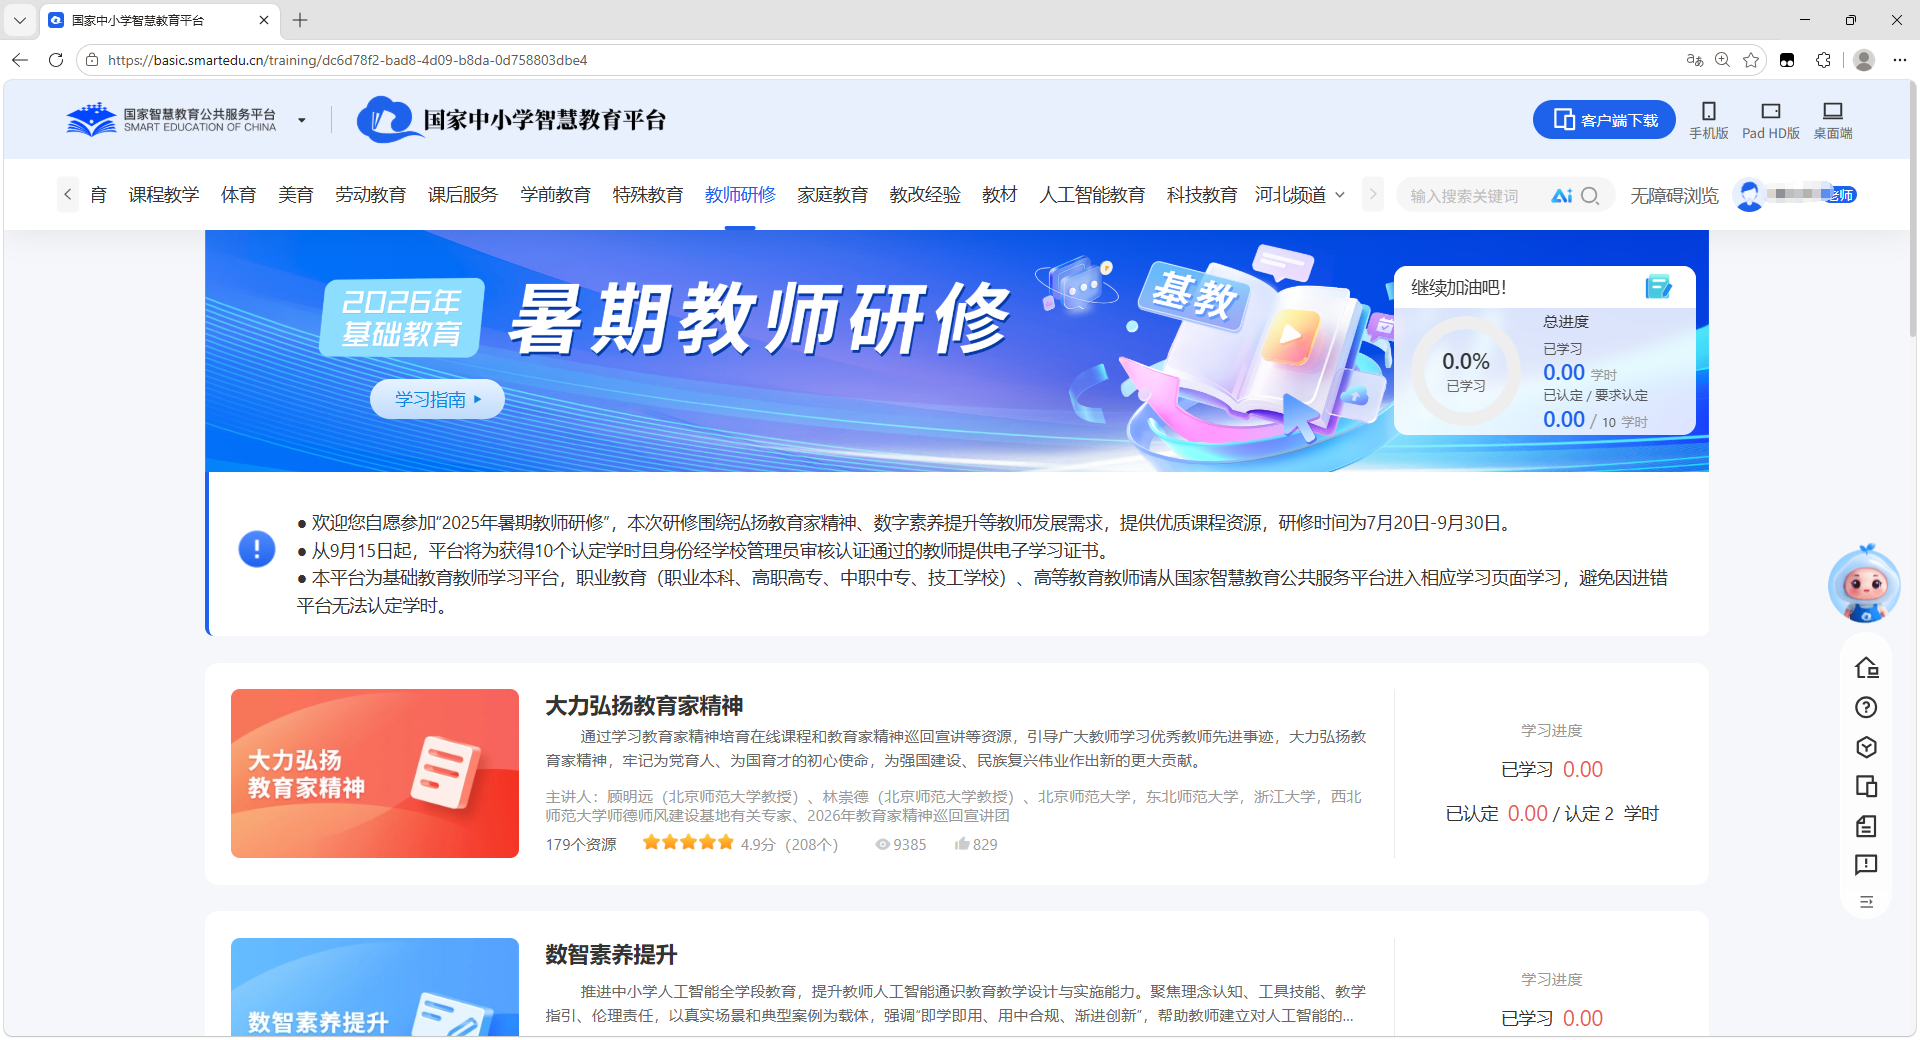Show previous navigation items with left arrow

67,195
